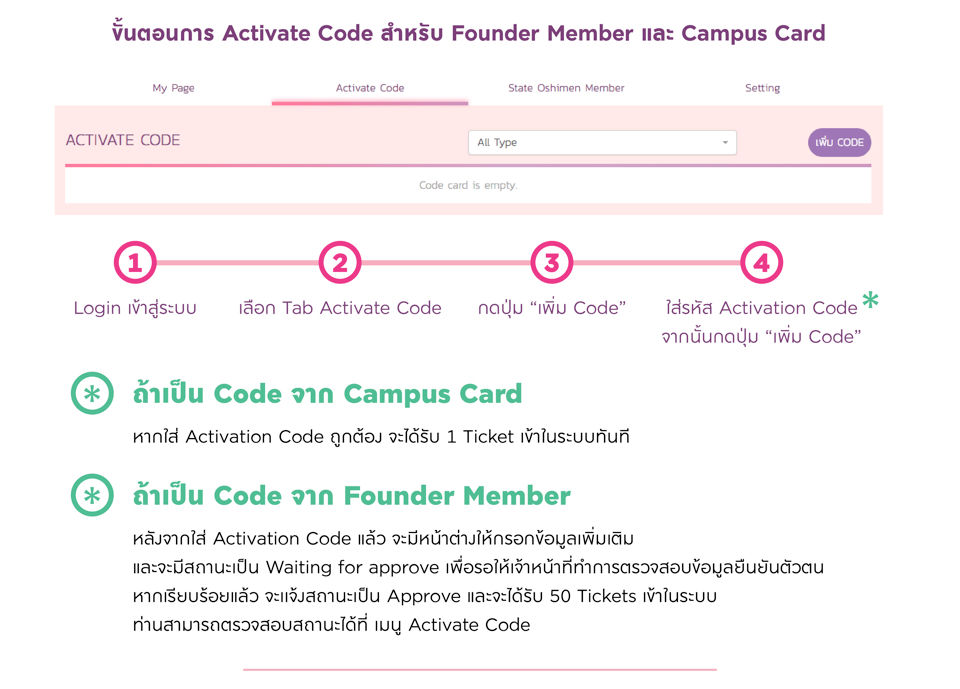
Task: Click the 'Login เข้าสู่ระบบ' step label
Action: click(x=135, y=308)
